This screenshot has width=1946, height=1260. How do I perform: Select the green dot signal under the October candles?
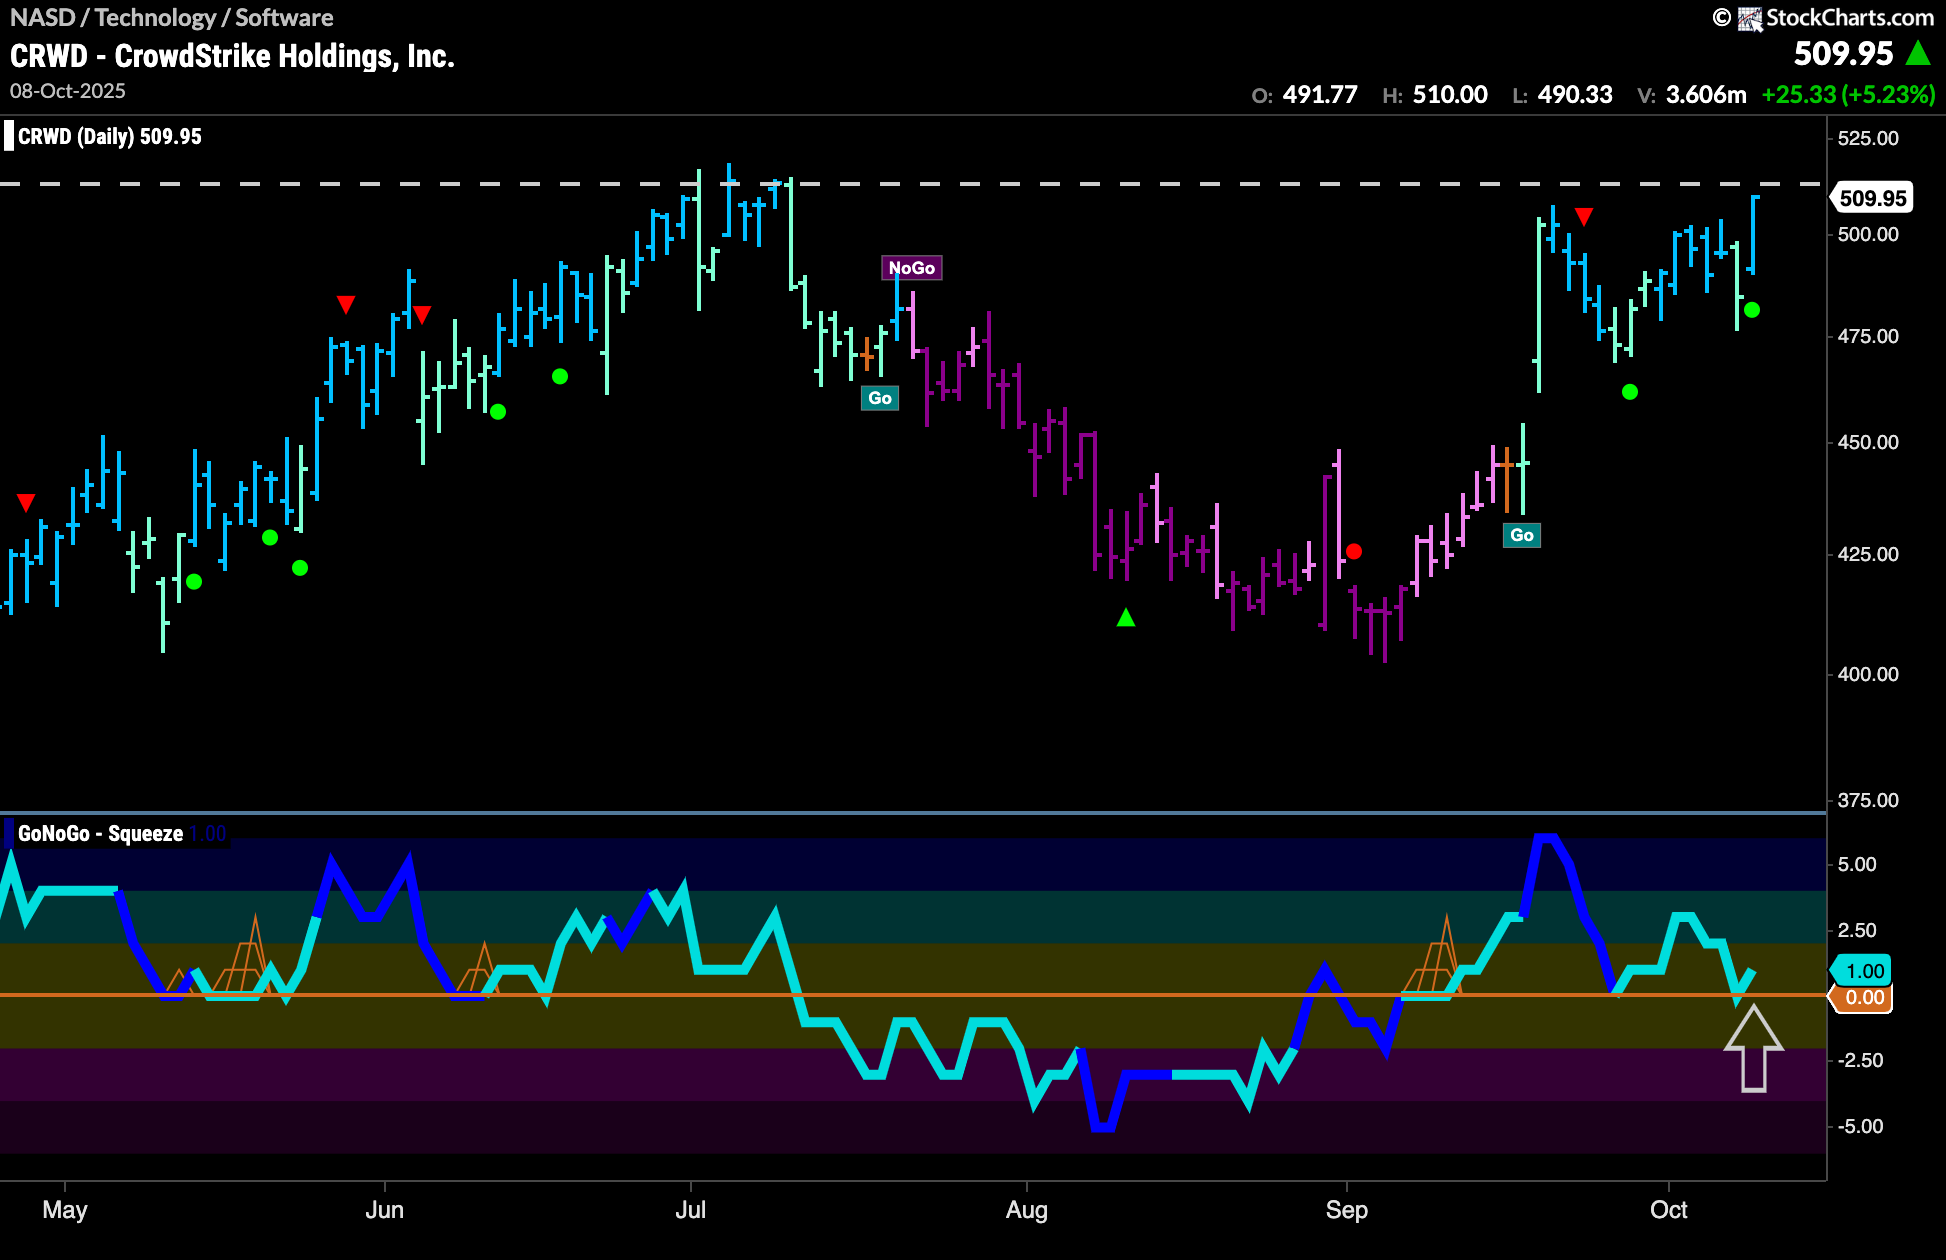pyautogui.click(x=1752, y=310)
